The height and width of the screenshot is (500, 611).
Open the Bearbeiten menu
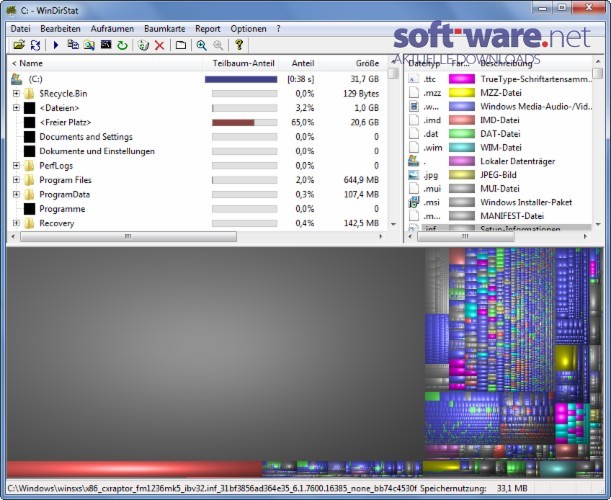60,29
